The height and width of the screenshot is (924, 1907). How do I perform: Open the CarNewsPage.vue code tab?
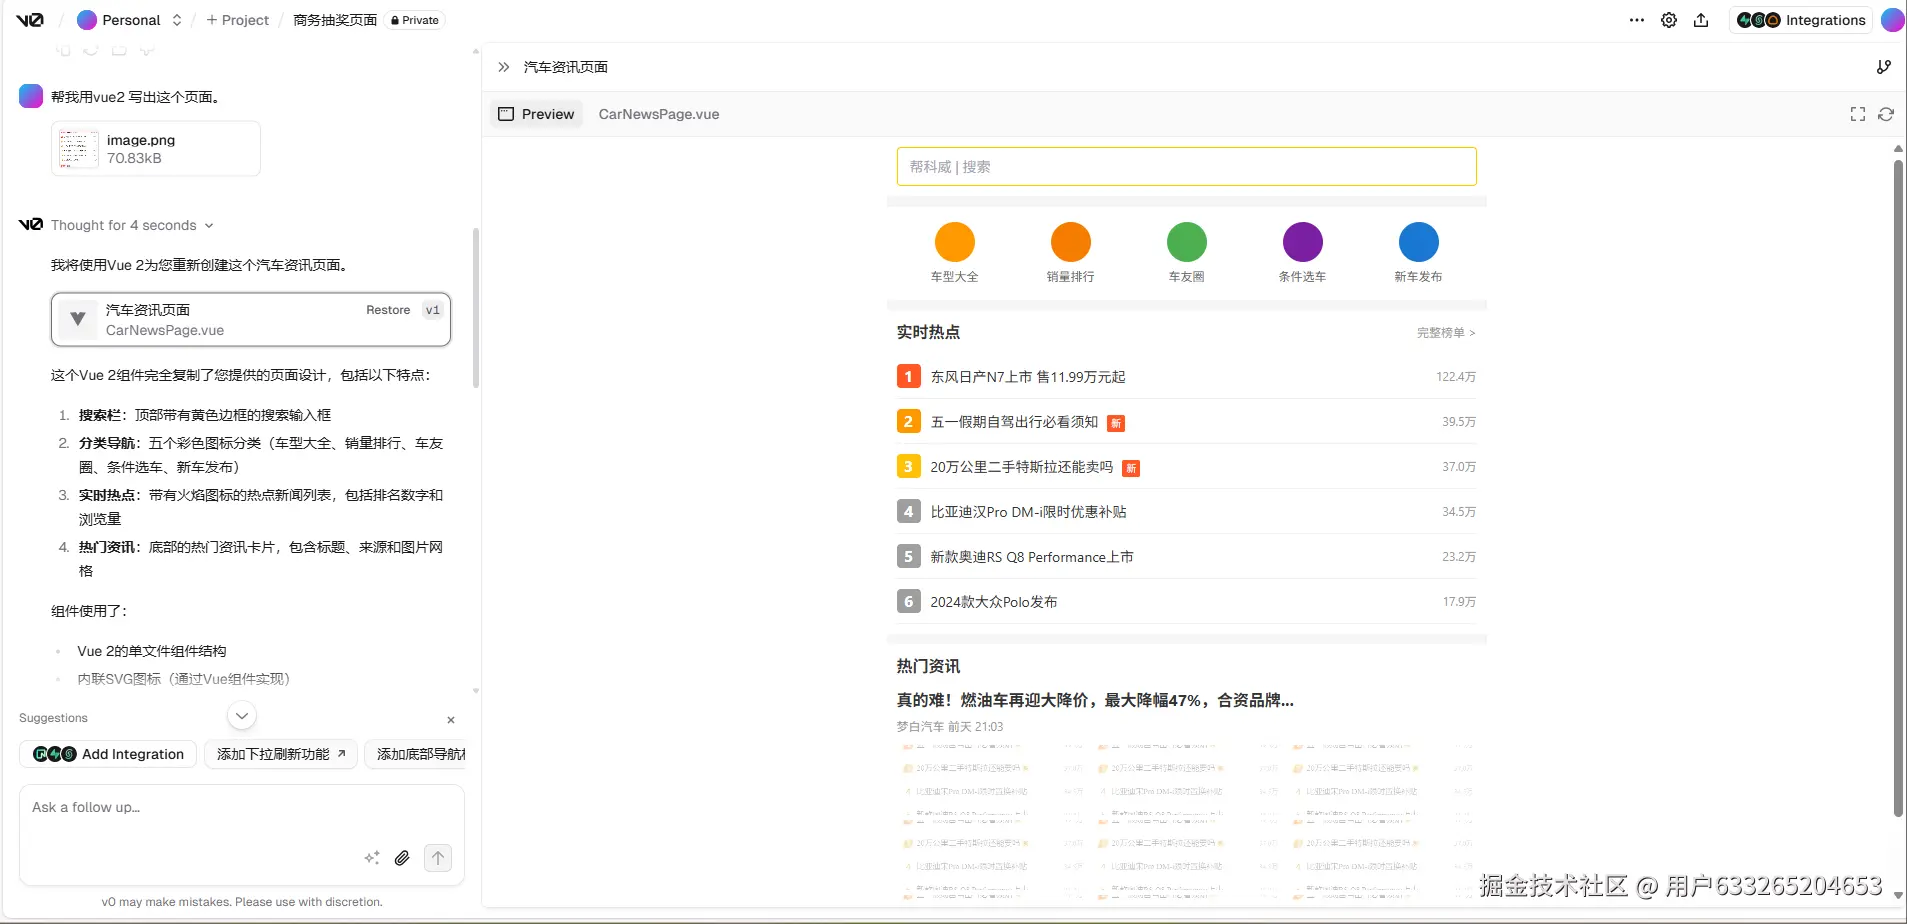658,114
